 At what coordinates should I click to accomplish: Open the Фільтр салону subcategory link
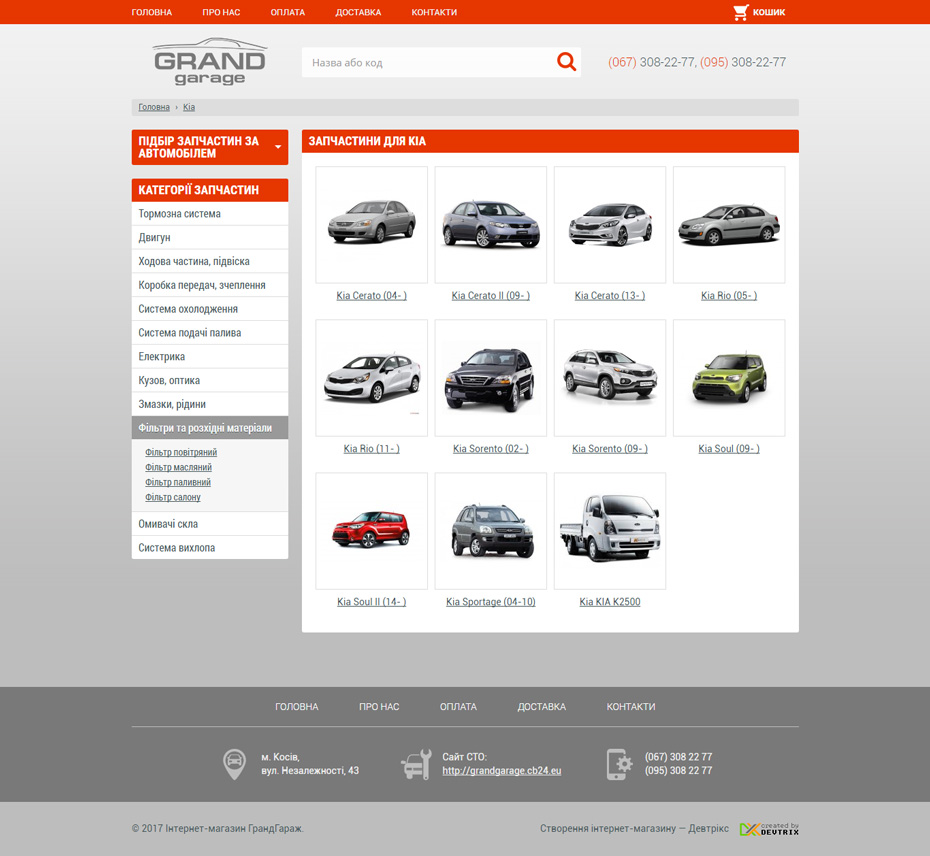click(173, 497)
